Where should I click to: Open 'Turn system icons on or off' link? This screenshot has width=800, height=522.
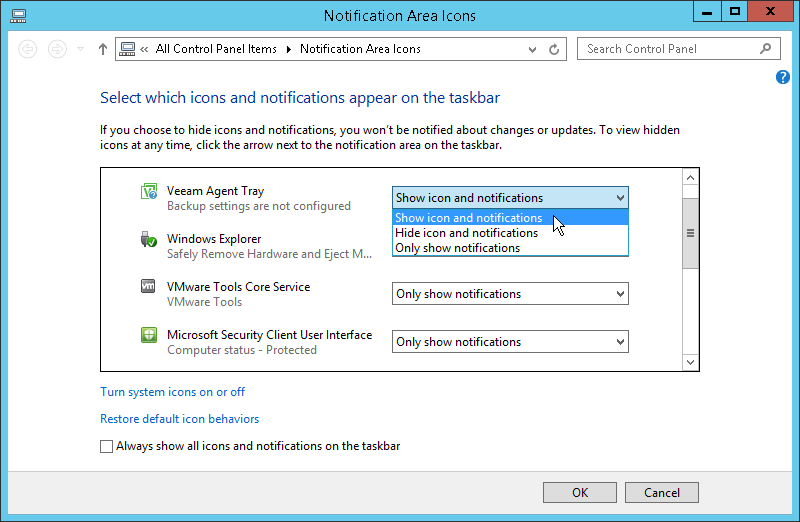click(172, 392)
